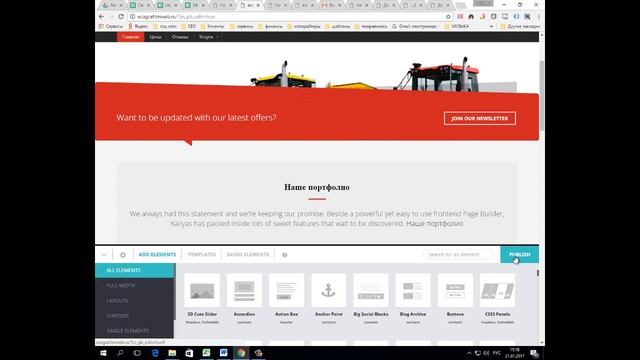Click the newsletter offer headline text
The height and width of the screenshot is (360, 640).
coord(196,118)
